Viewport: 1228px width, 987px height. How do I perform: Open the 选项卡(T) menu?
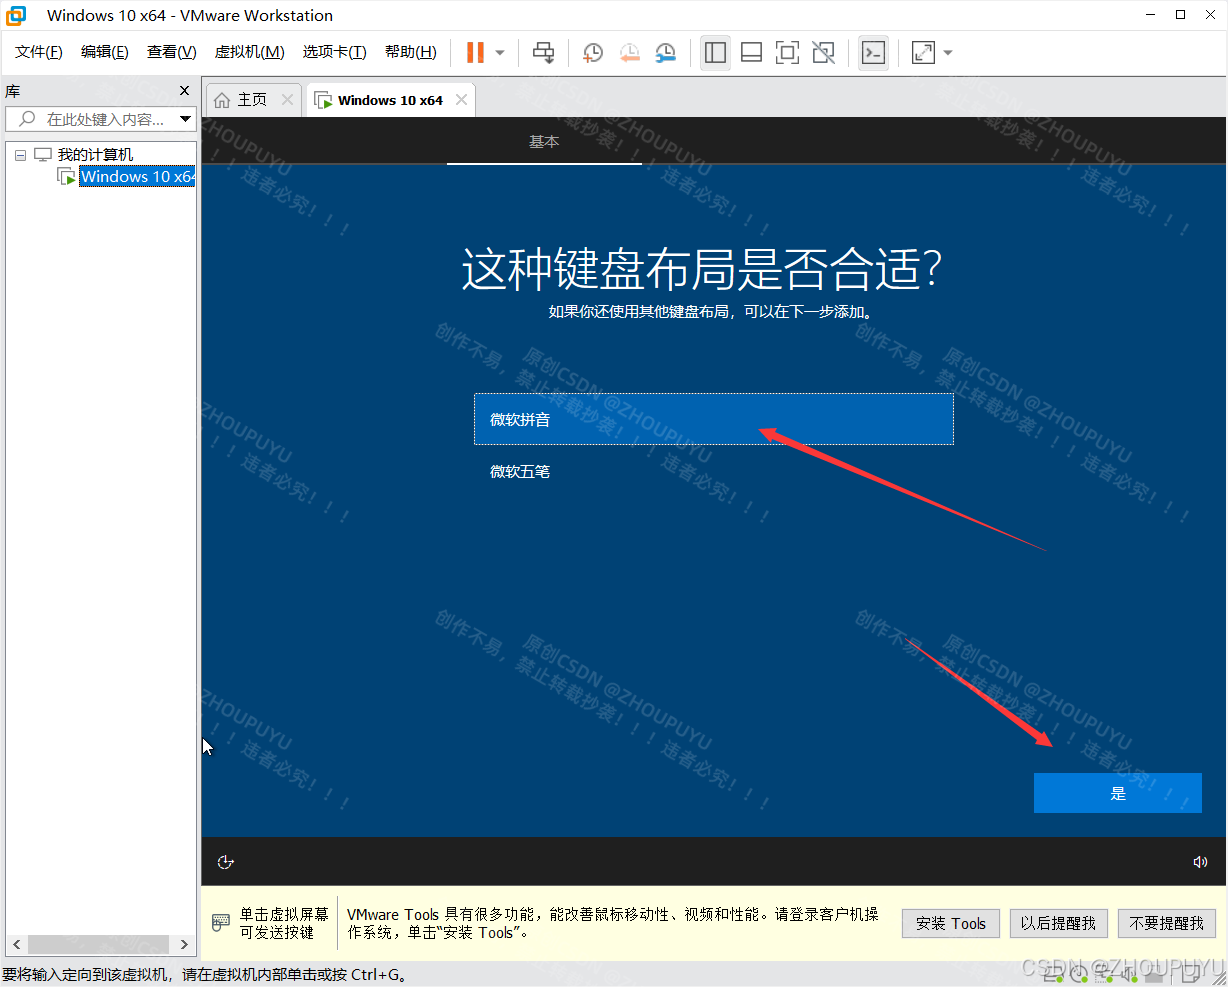point(334,52)
